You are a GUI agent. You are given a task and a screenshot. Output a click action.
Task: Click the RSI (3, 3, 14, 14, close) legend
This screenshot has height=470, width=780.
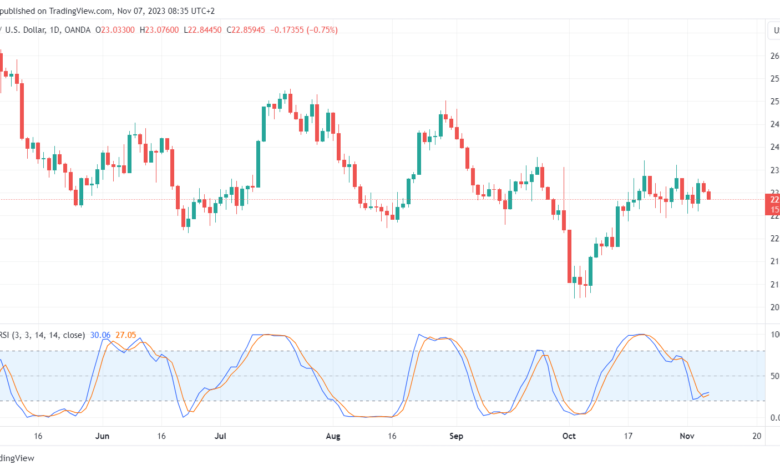[42, 335]
